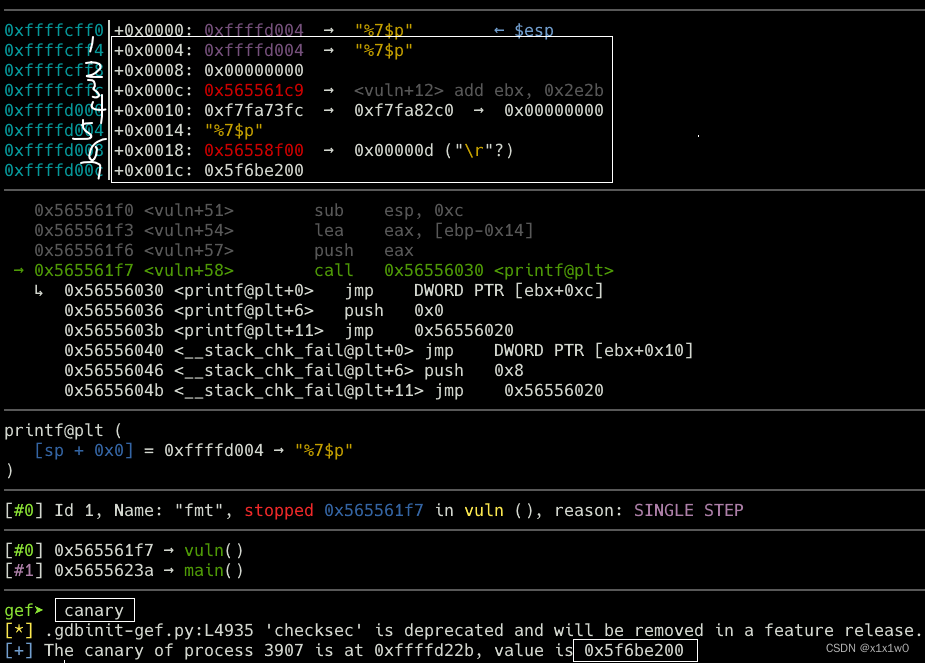Click the <vuln+12> add ebx instruction text
The image size is (925, 663).
click(x=478, y=90)
